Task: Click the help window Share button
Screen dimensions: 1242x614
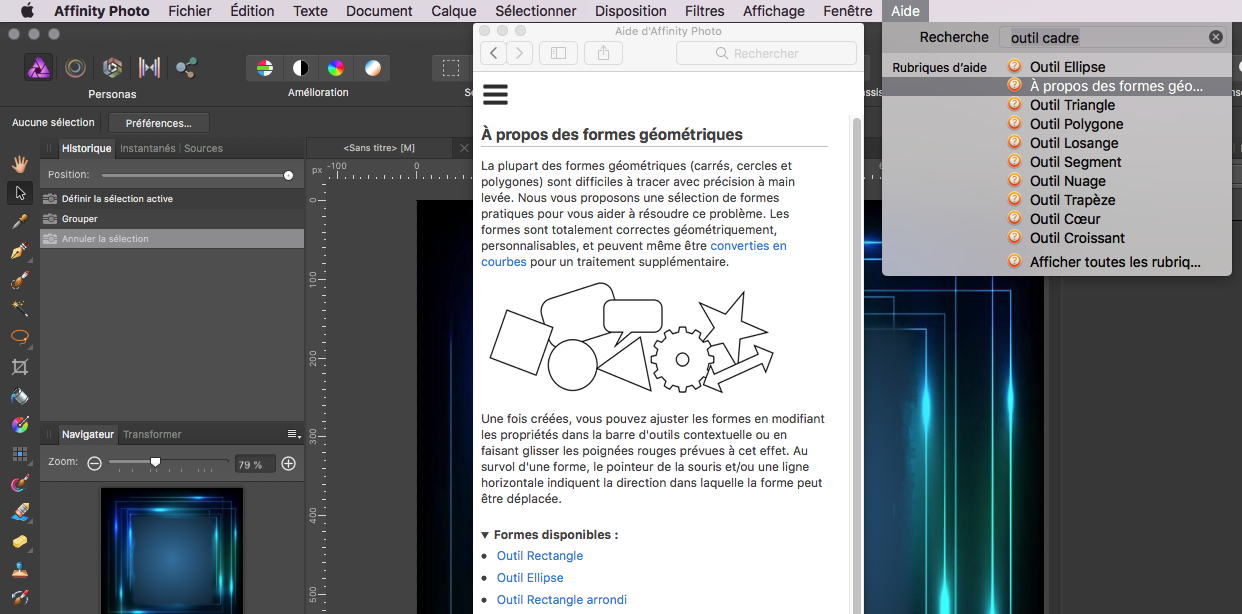Action: point(603,53)
